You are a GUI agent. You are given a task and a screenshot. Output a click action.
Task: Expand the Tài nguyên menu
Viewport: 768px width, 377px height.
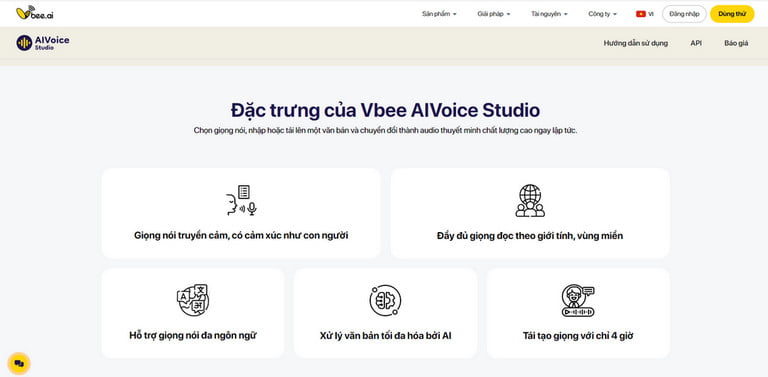549,14
